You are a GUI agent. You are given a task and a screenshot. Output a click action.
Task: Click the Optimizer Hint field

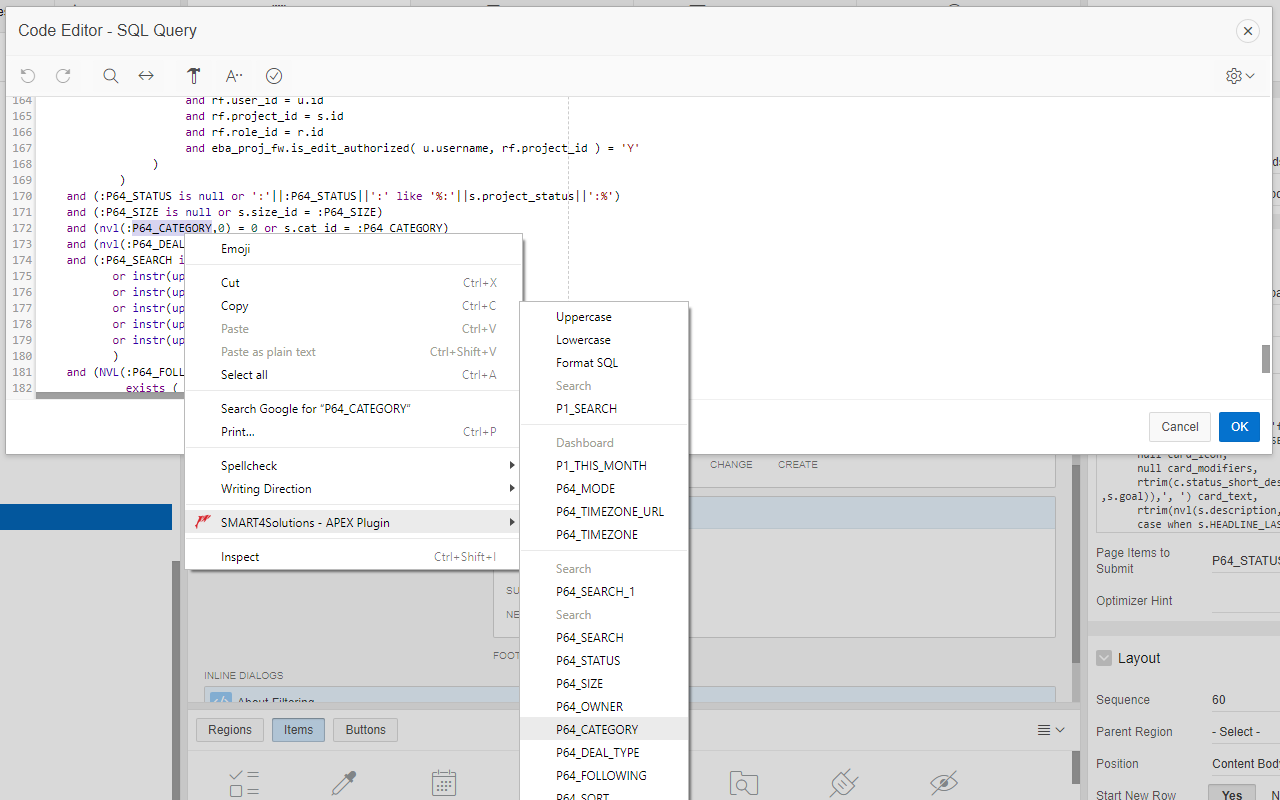pyautogui.click(x=1245, y=601)
